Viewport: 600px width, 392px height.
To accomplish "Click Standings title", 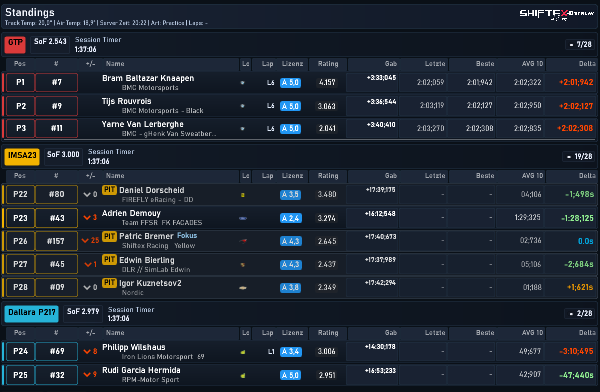I will (30, 12).
